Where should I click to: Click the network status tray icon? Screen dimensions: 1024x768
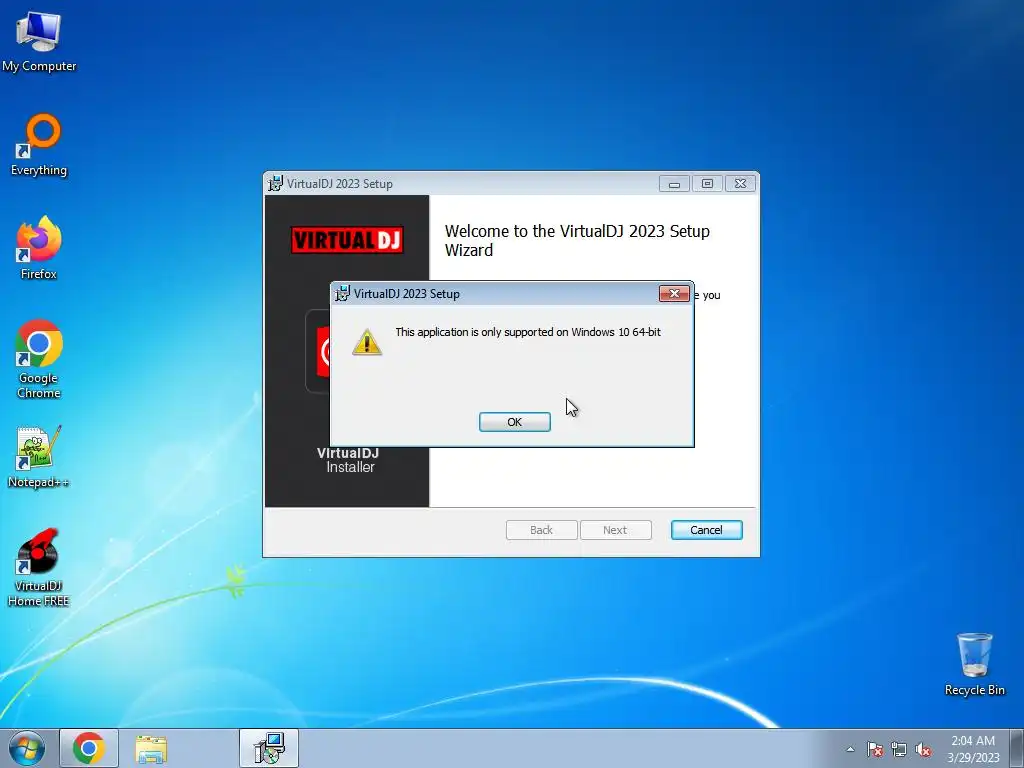(899, 749)
